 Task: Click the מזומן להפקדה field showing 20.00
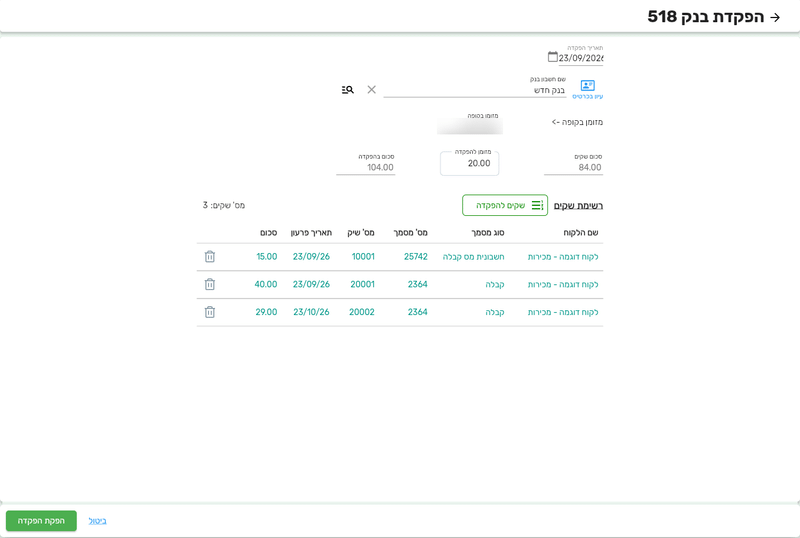469,163
